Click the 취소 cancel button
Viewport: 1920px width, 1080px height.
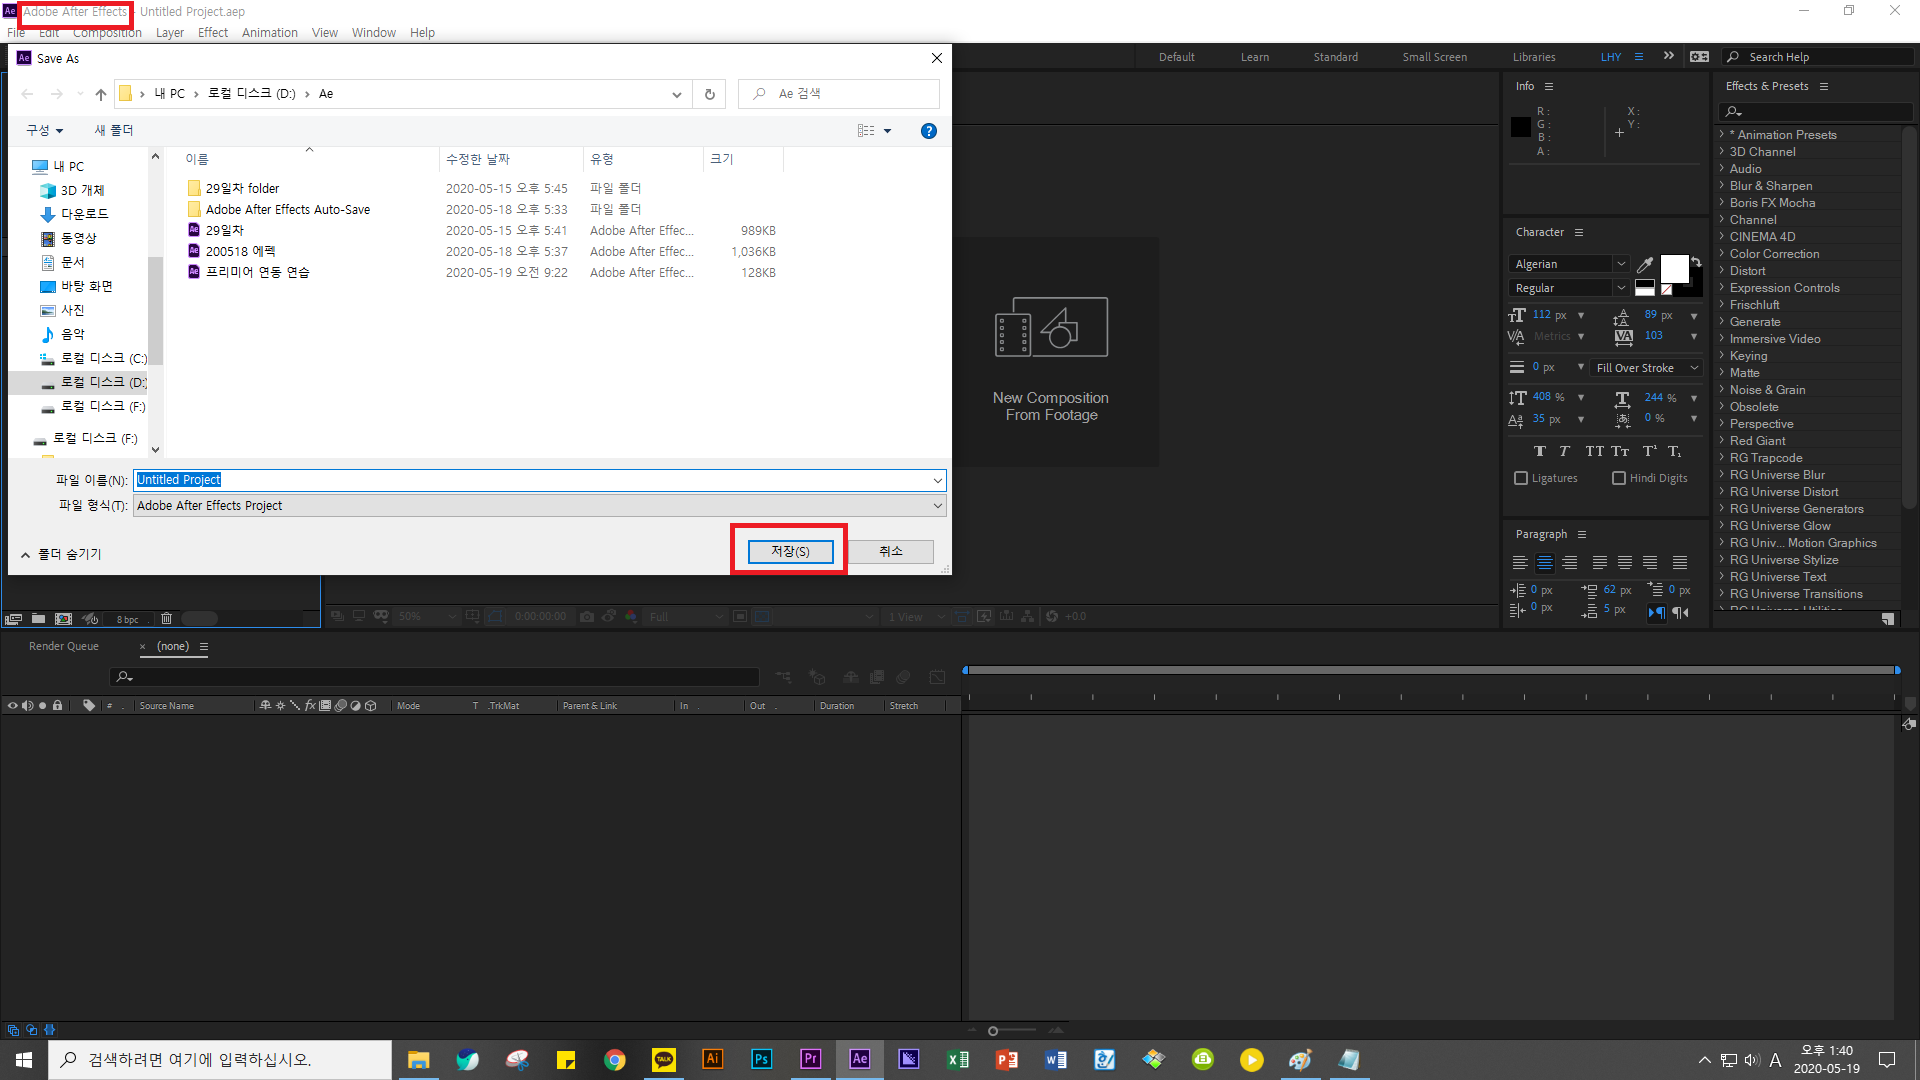tap(890, 552)
